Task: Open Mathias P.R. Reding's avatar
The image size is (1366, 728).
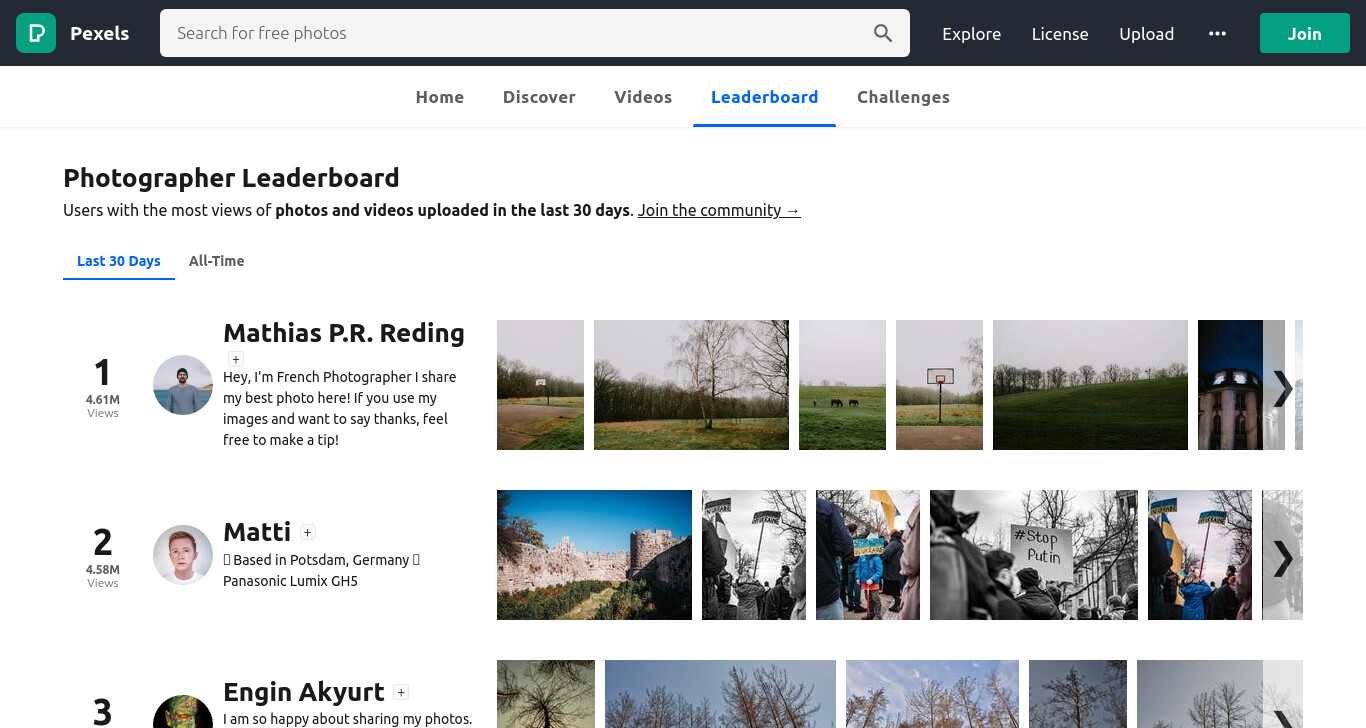Action: pos(183,385)
